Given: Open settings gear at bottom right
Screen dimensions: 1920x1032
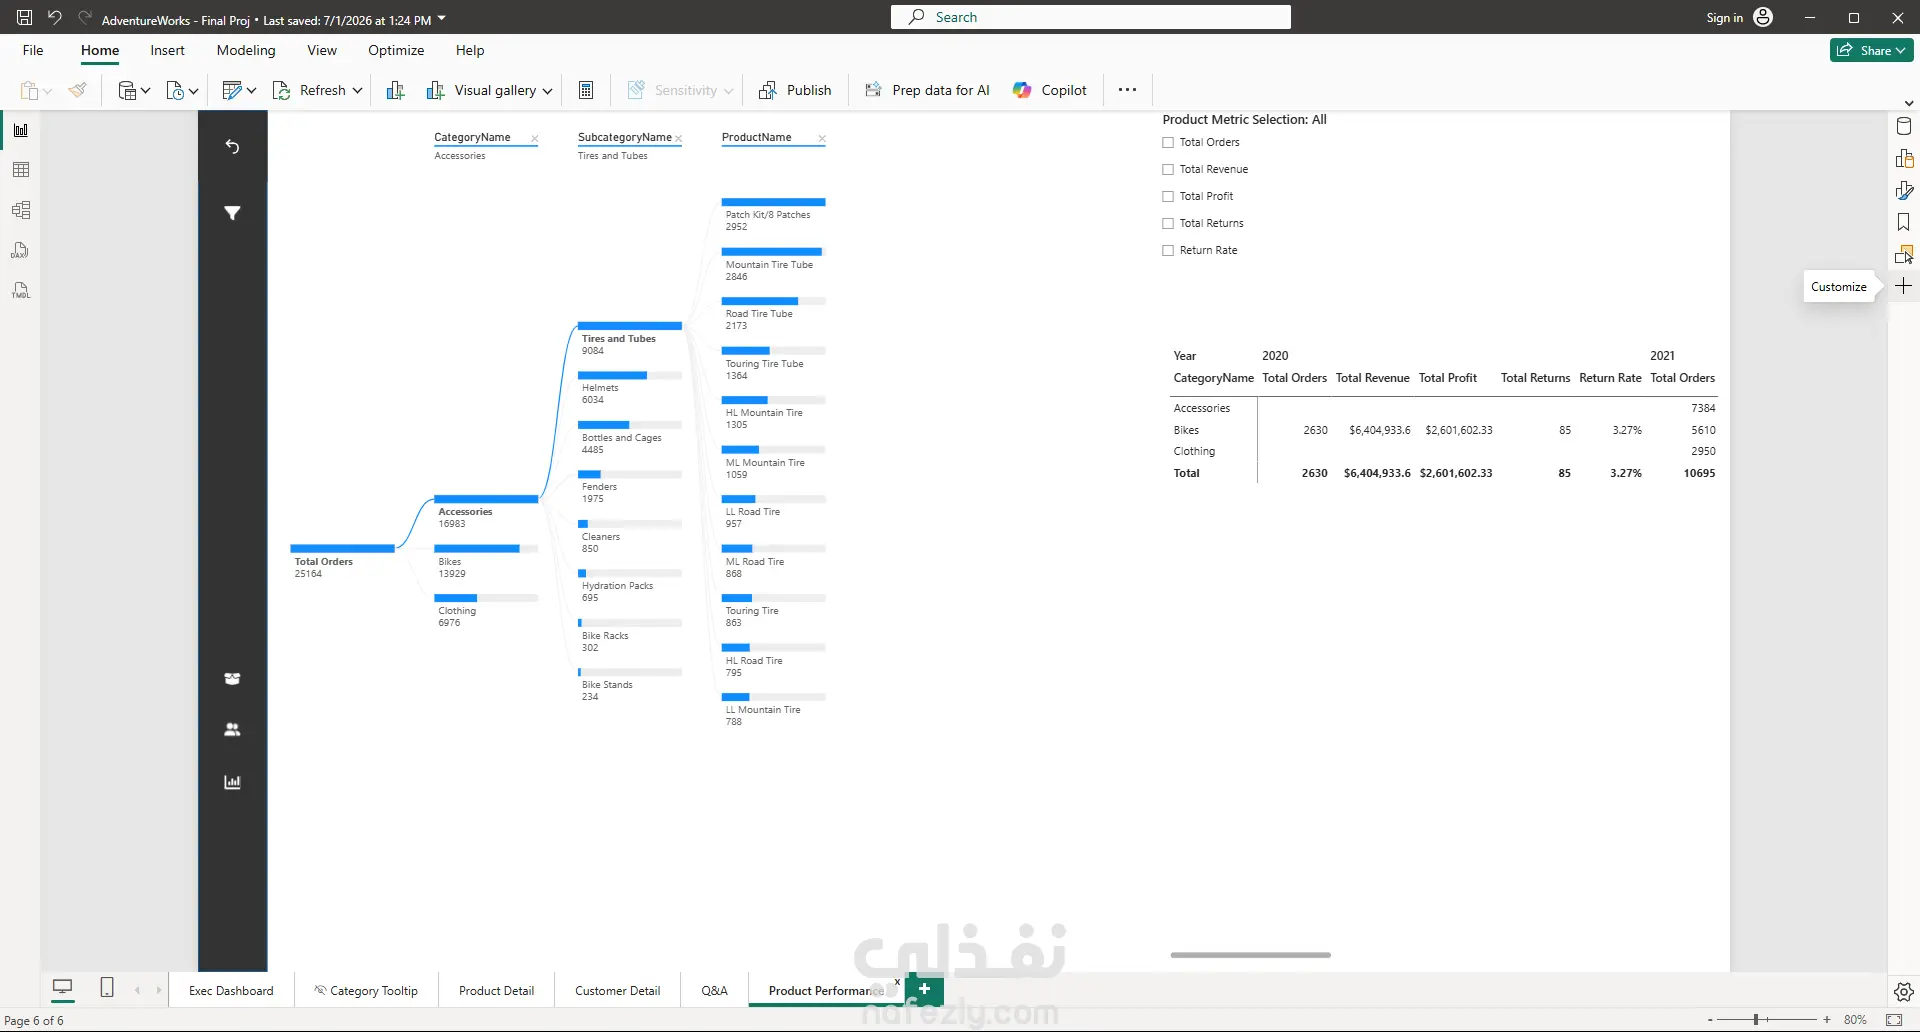Looking at the screenshot, I should click(1904, 992).
